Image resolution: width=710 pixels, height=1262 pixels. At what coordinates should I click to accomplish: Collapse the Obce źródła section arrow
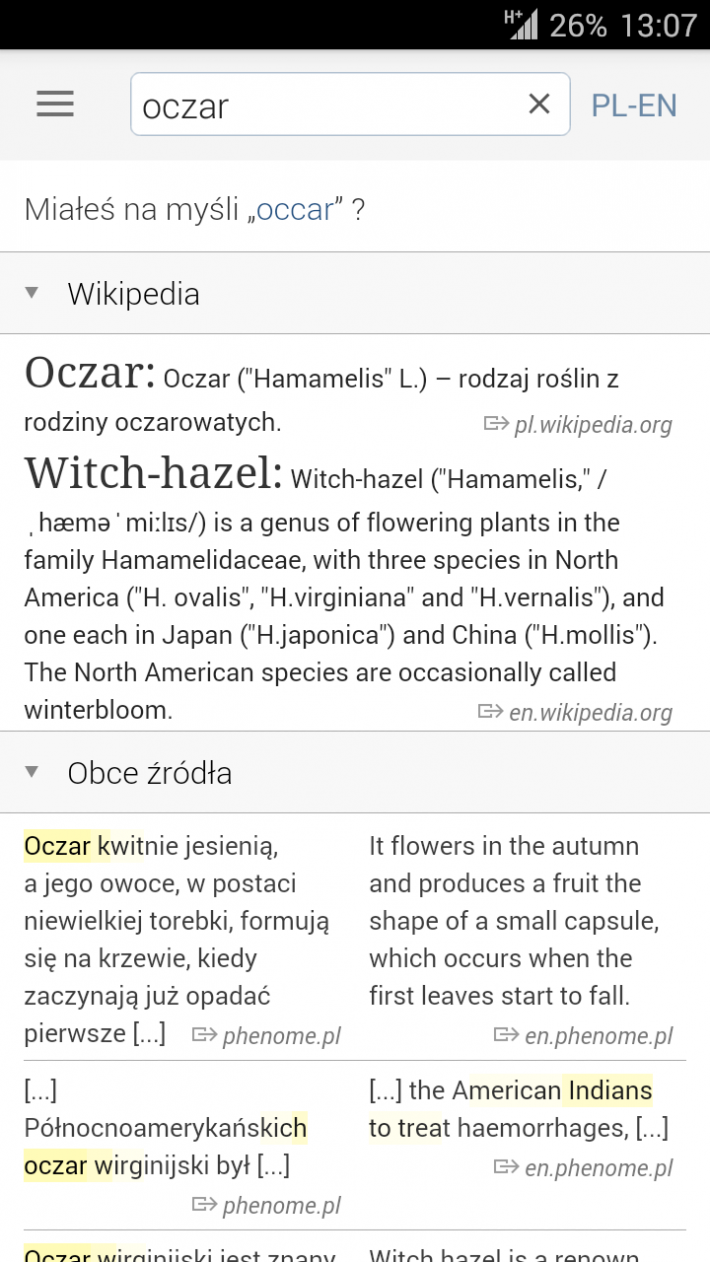click(32, 772)
